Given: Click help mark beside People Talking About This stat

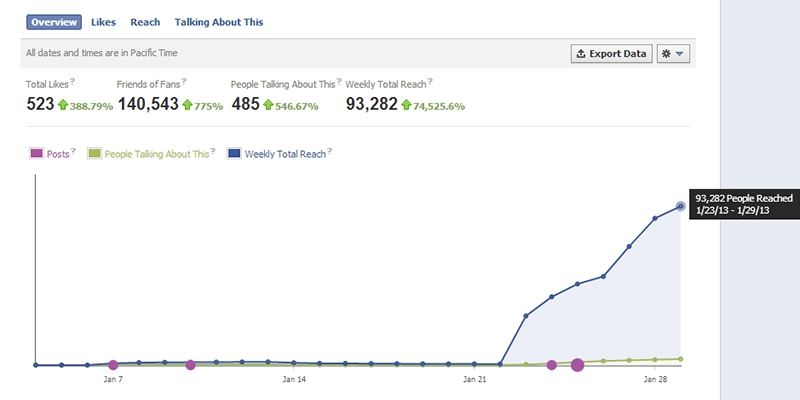Looking at the screenshot, I should click(339, 81).
